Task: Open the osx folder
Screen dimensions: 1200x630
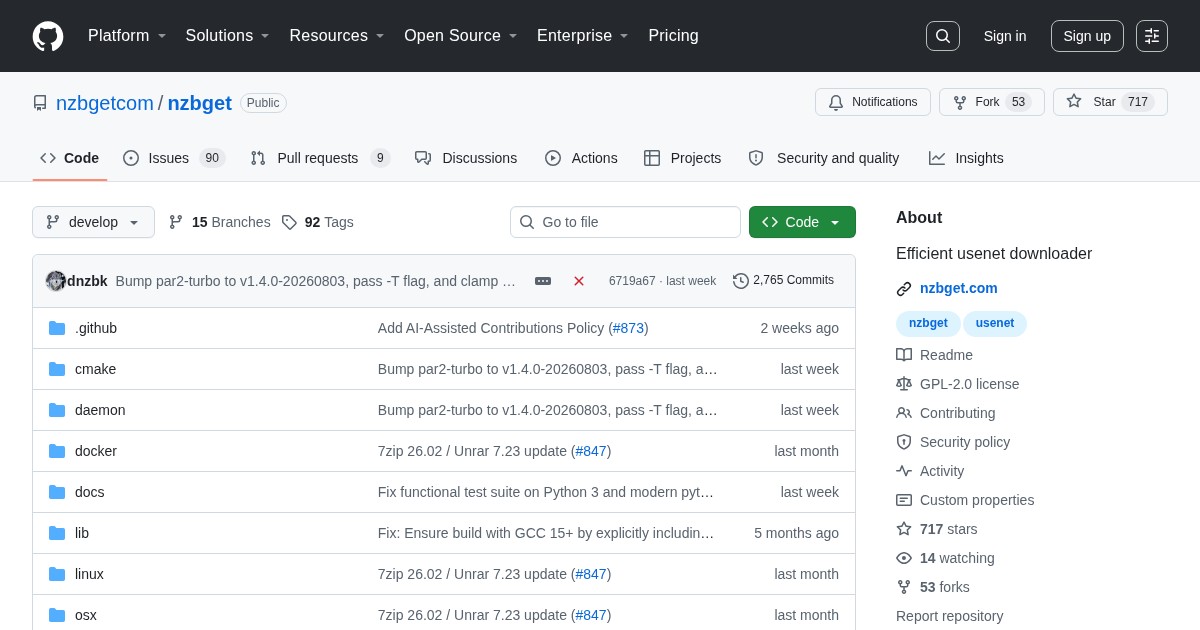Action: 86,615
